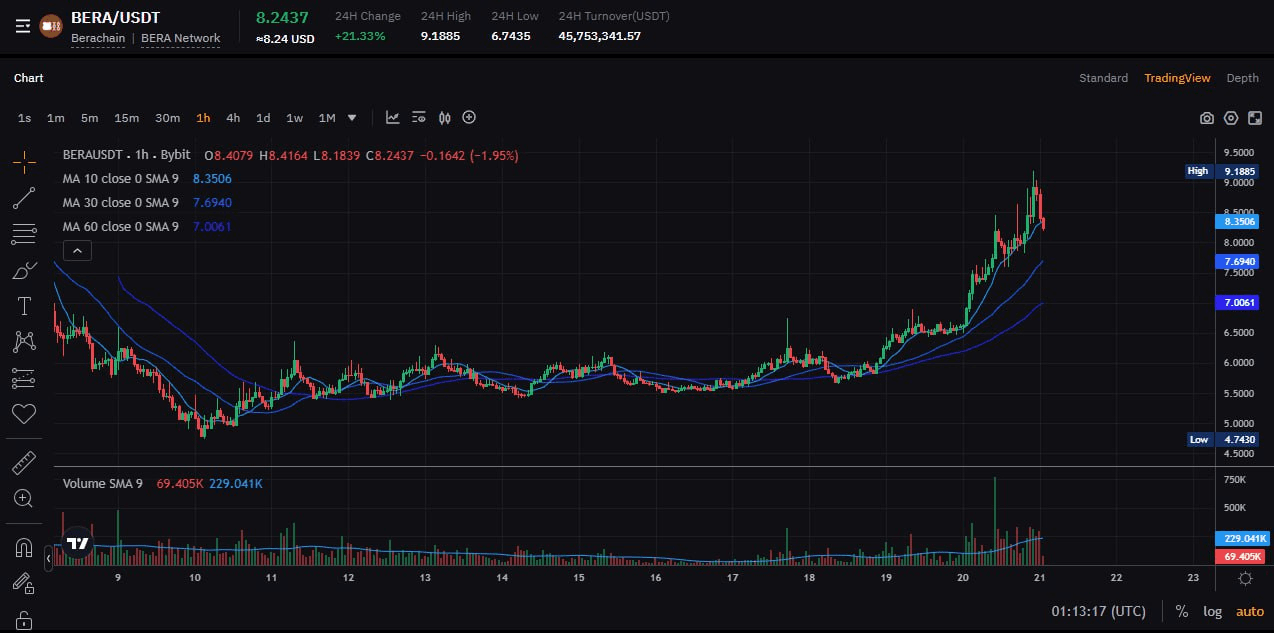The width and height of the screenshot is (1274, 633).
Task: Click the 7.0061 MA price axis tag
Action: click(1236, 302)
